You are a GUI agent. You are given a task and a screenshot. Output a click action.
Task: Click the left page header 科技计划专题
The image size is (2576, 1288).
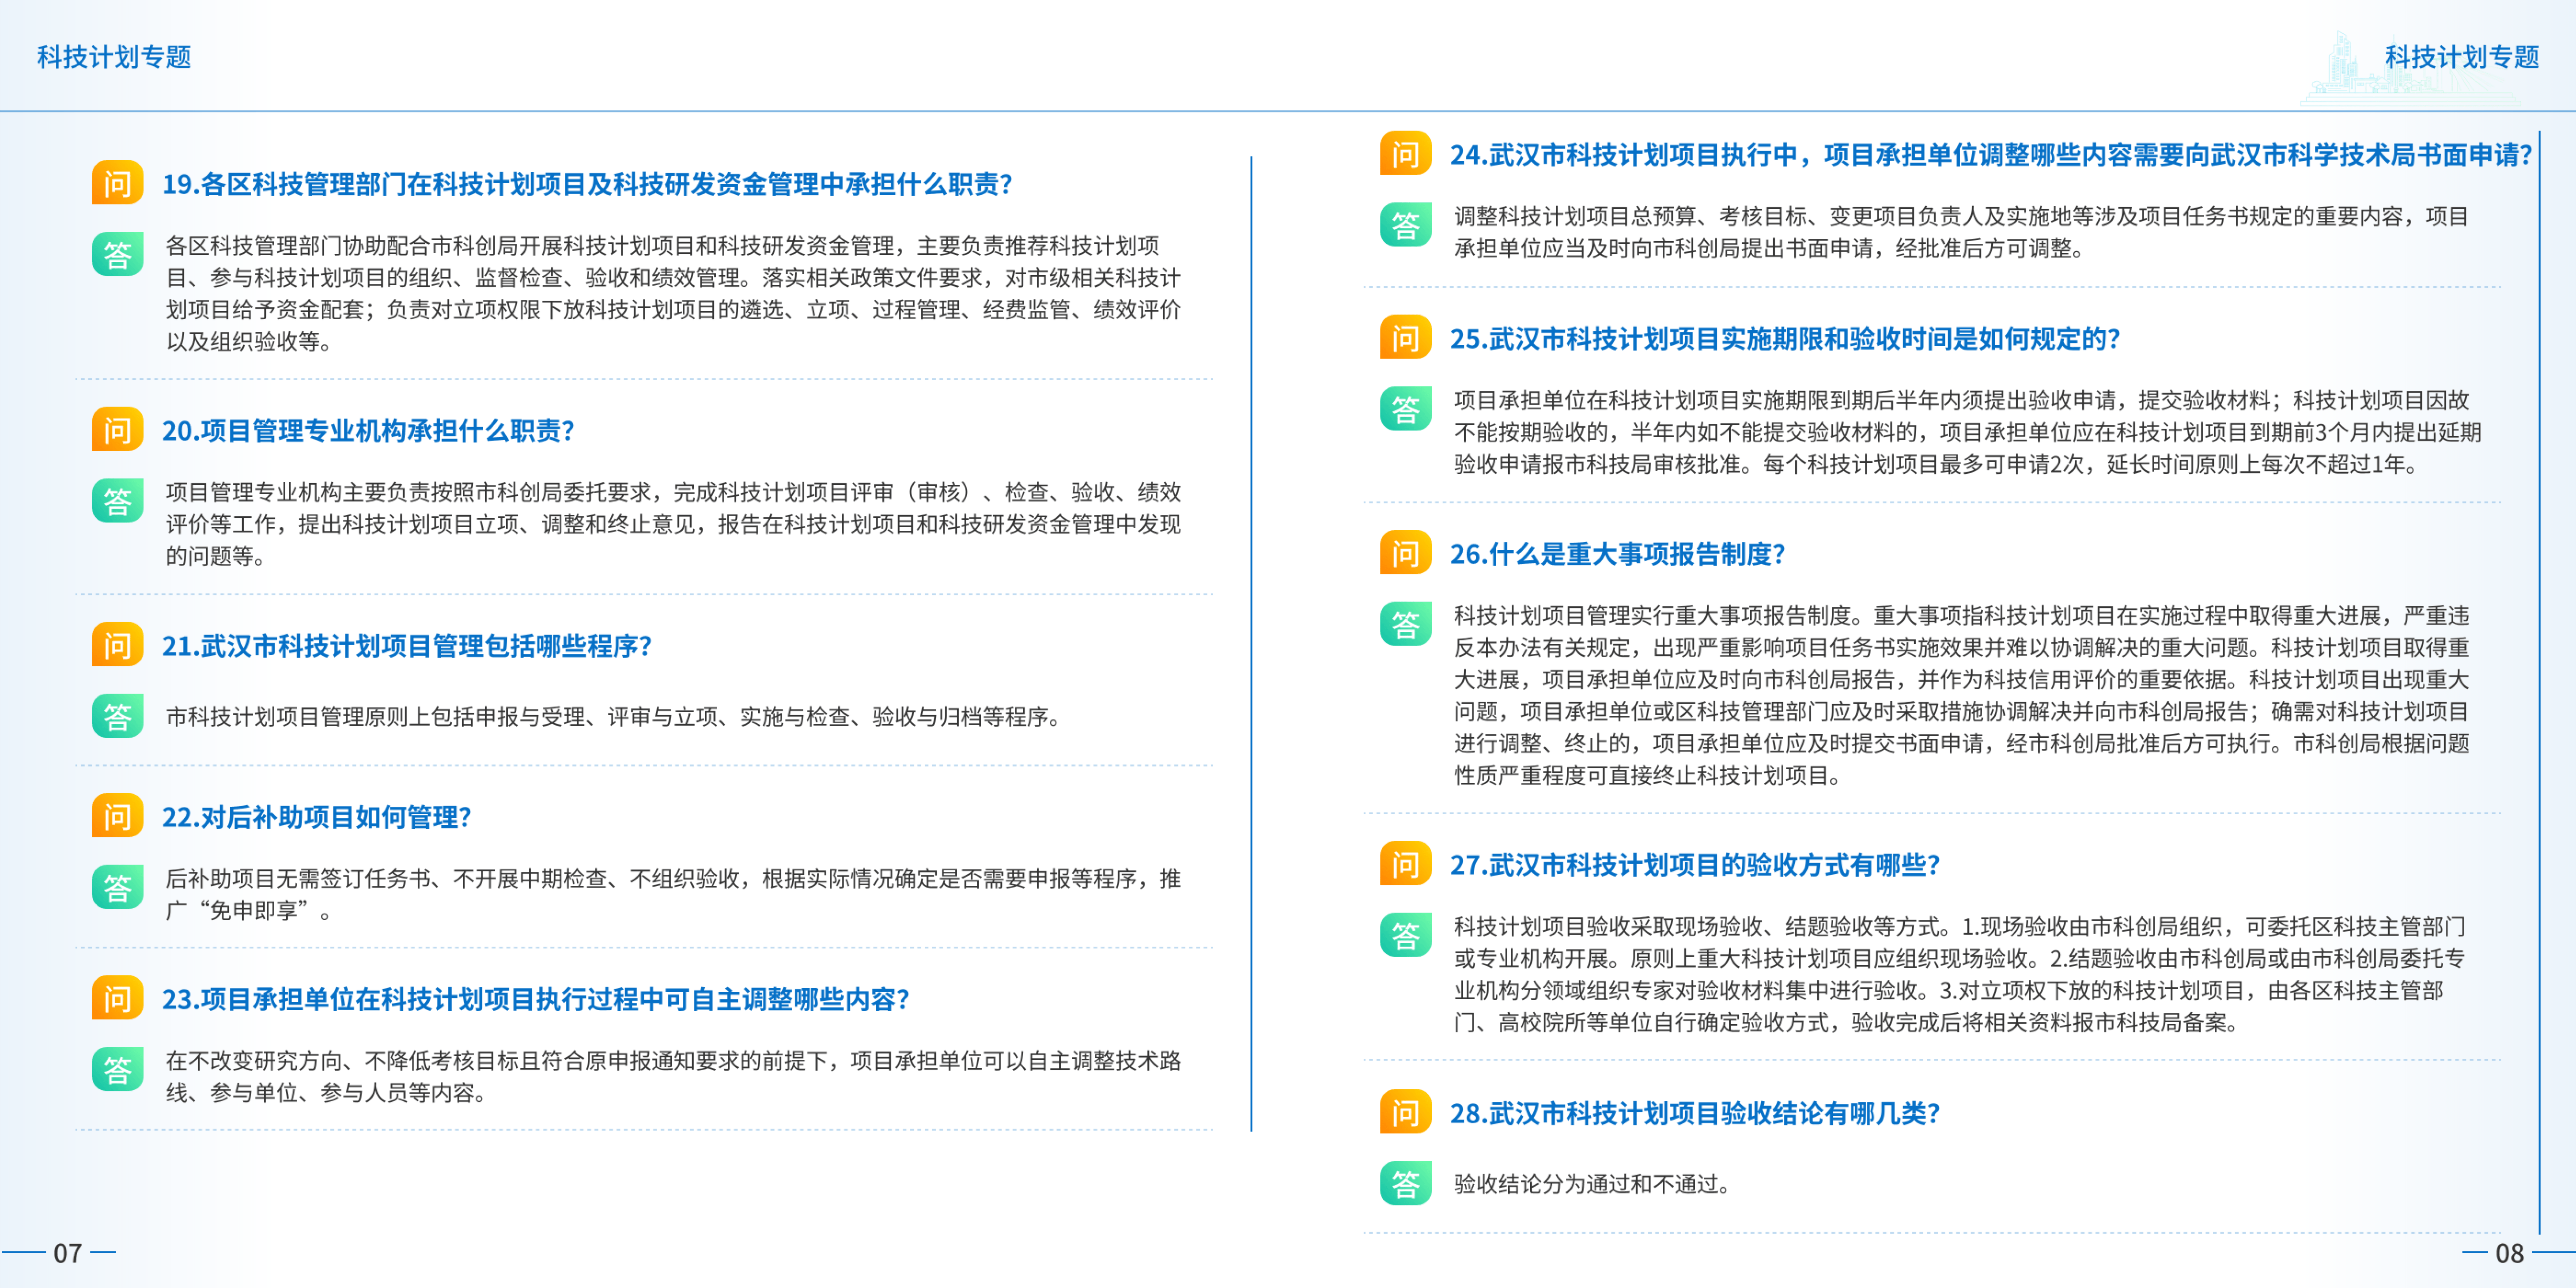[x=114, y=57]
